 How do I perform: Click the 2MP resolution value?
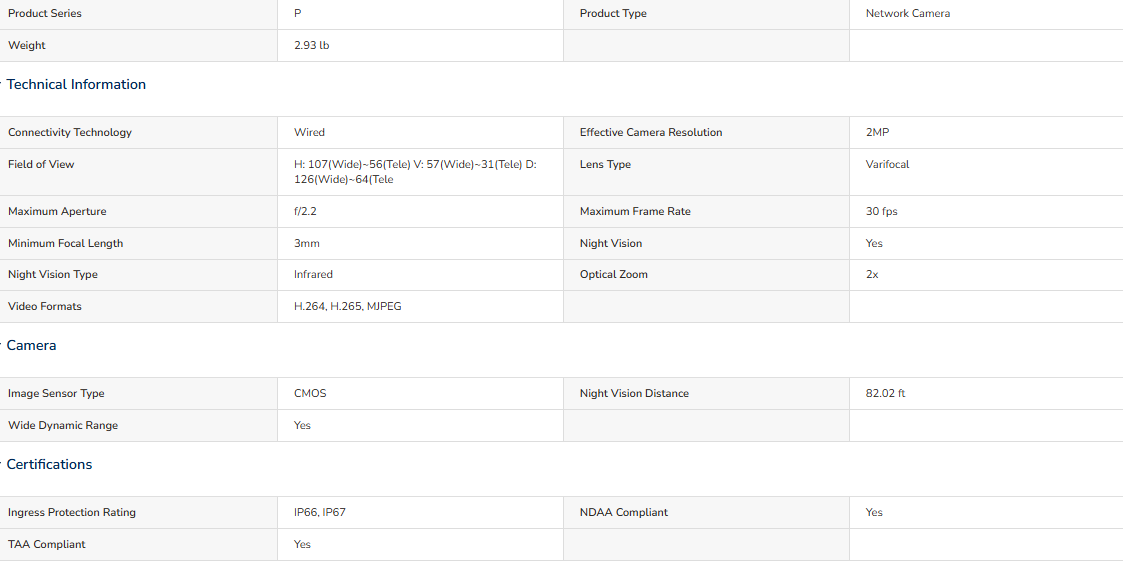877,133
